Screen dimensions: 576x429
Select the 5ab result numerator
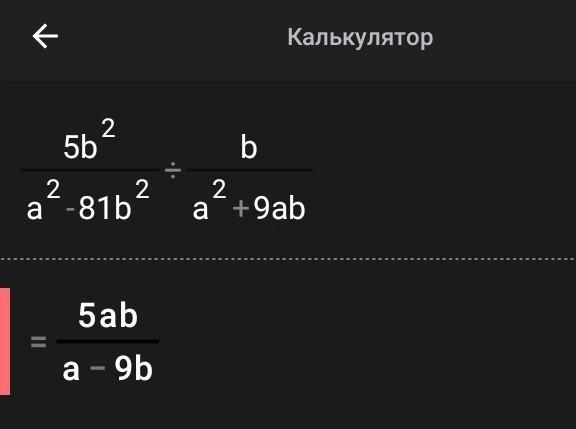coord(108,315)
